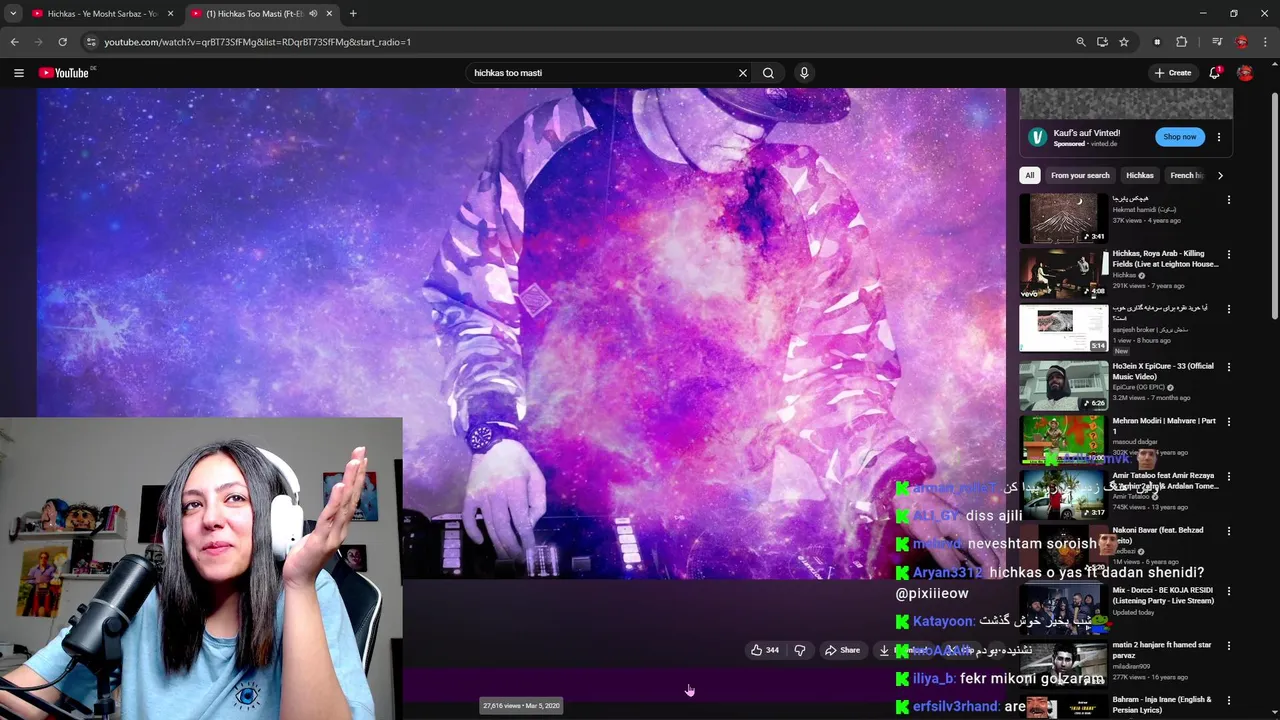Show more filter chips with arrow

coord(1220,175)
